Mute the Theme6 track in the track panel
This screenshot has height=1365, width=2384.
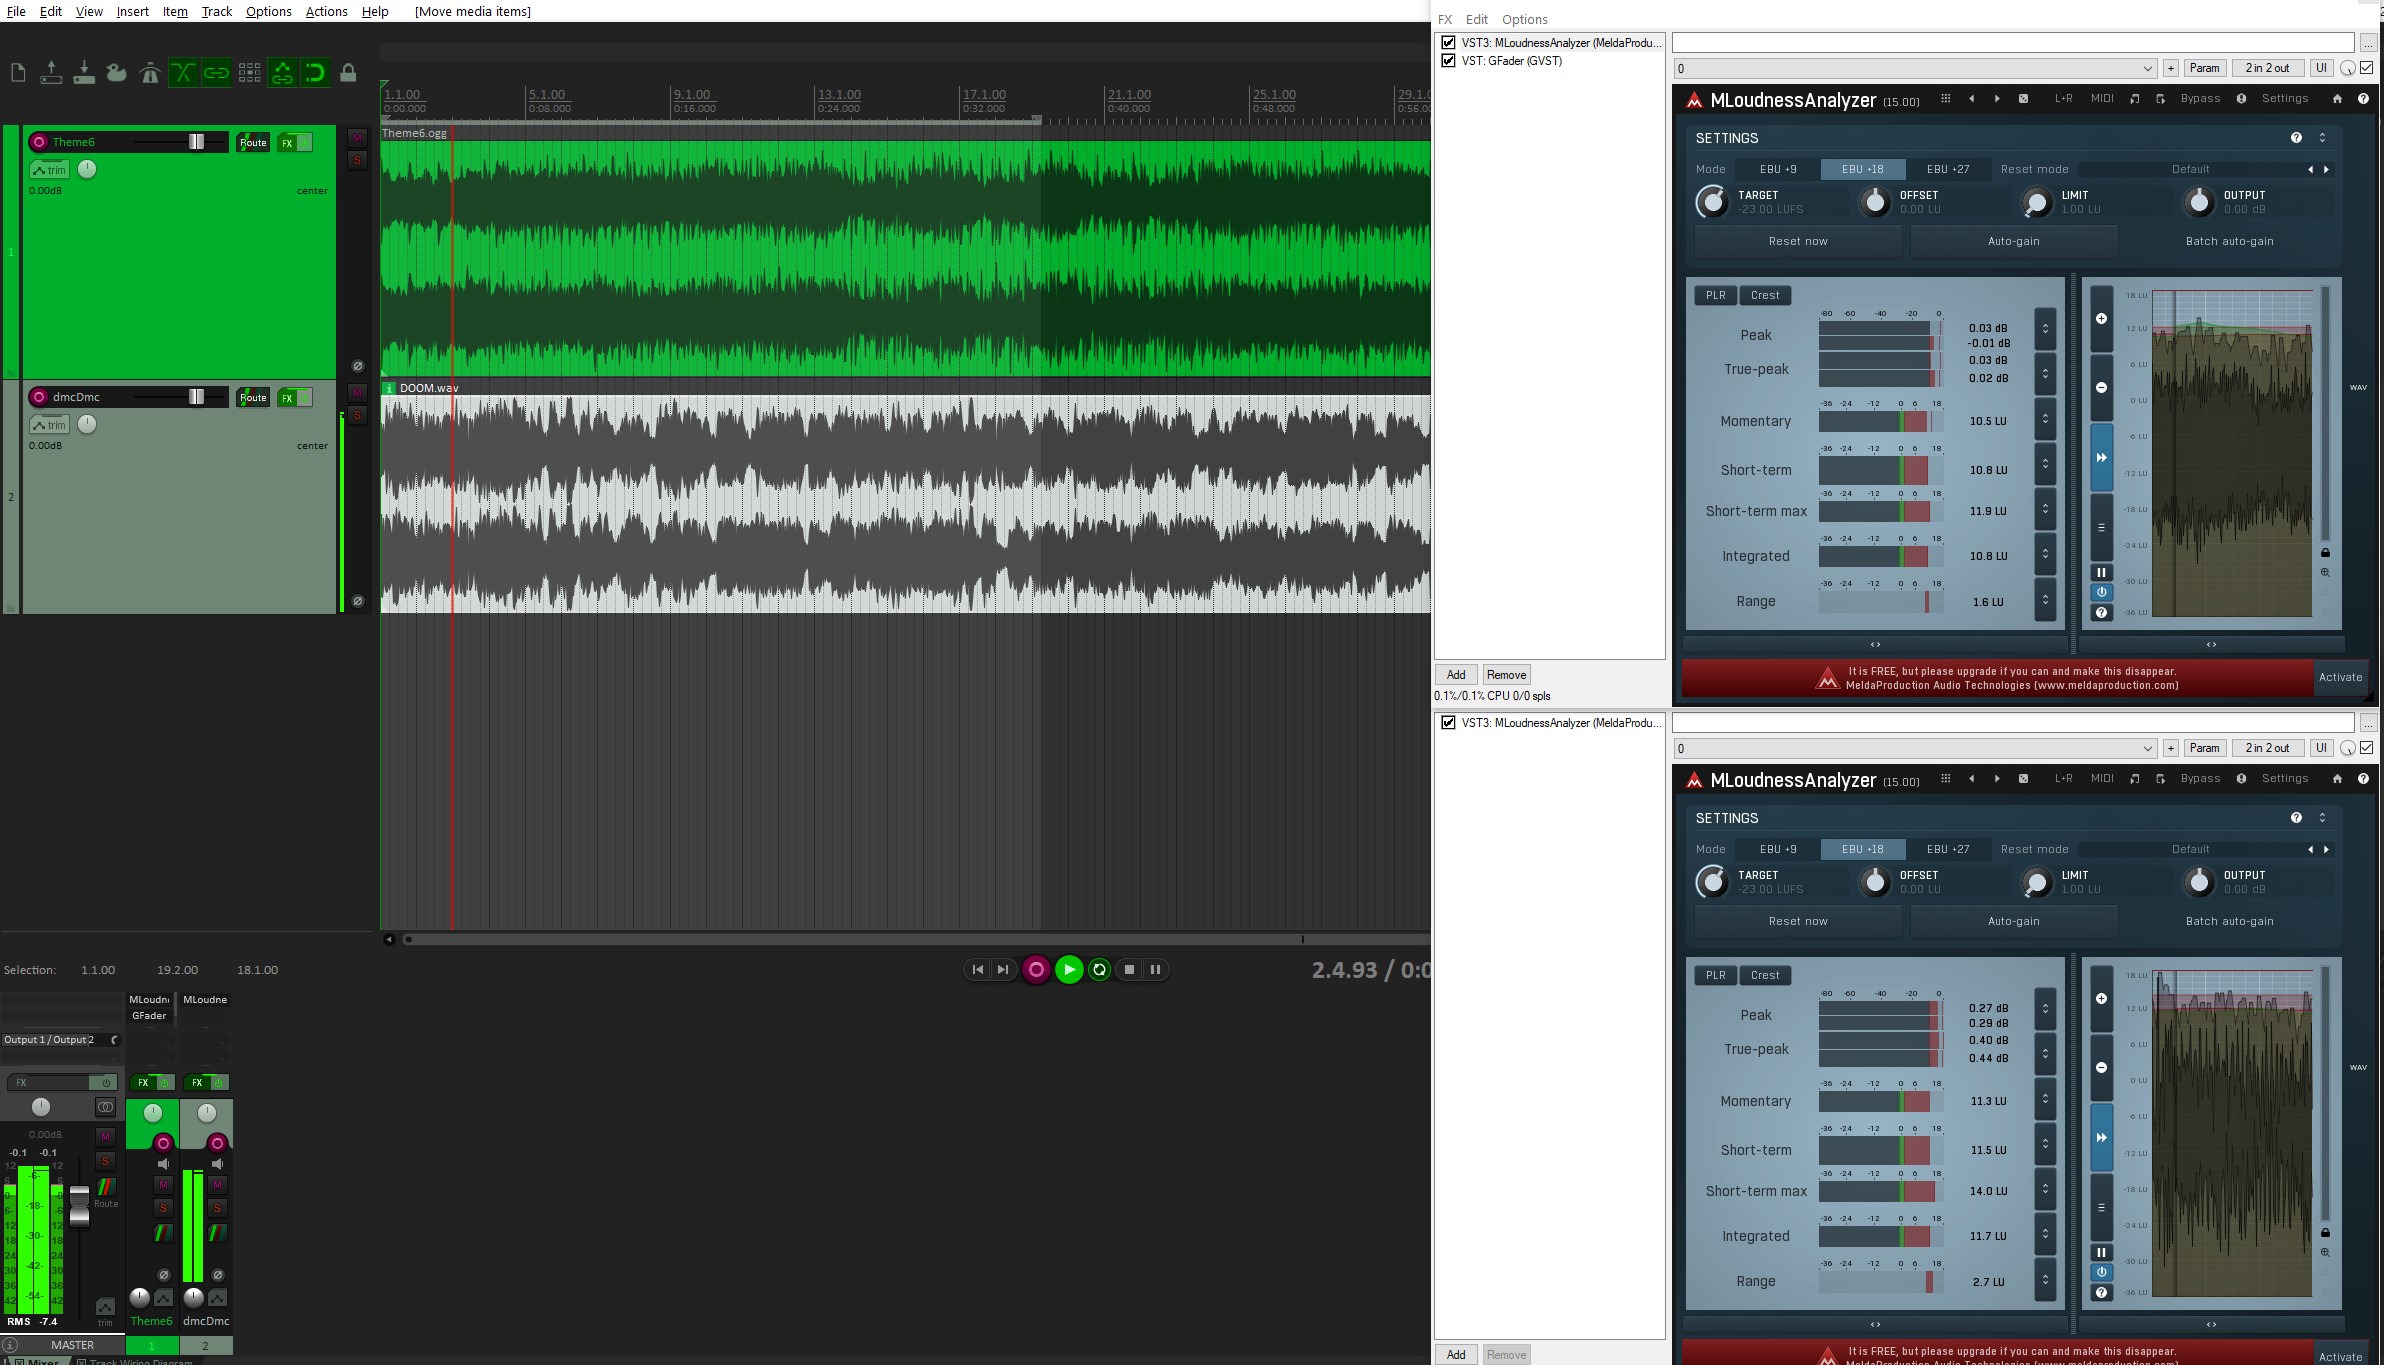pos(357,137)
